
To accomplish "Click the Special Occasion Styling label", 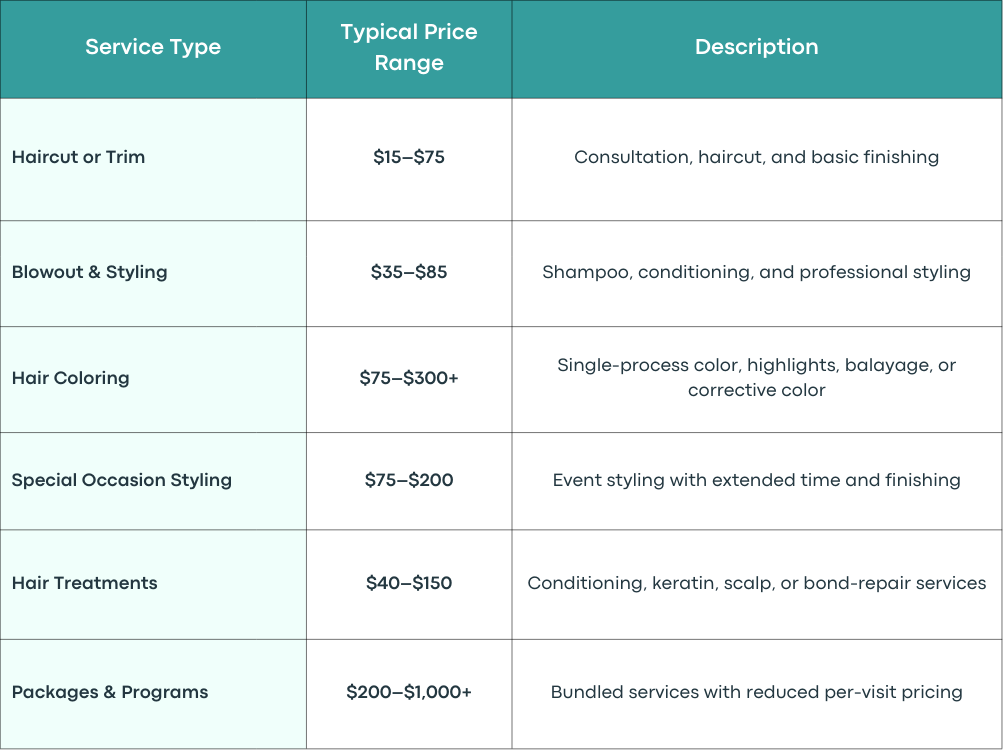I will pos(122,480).
